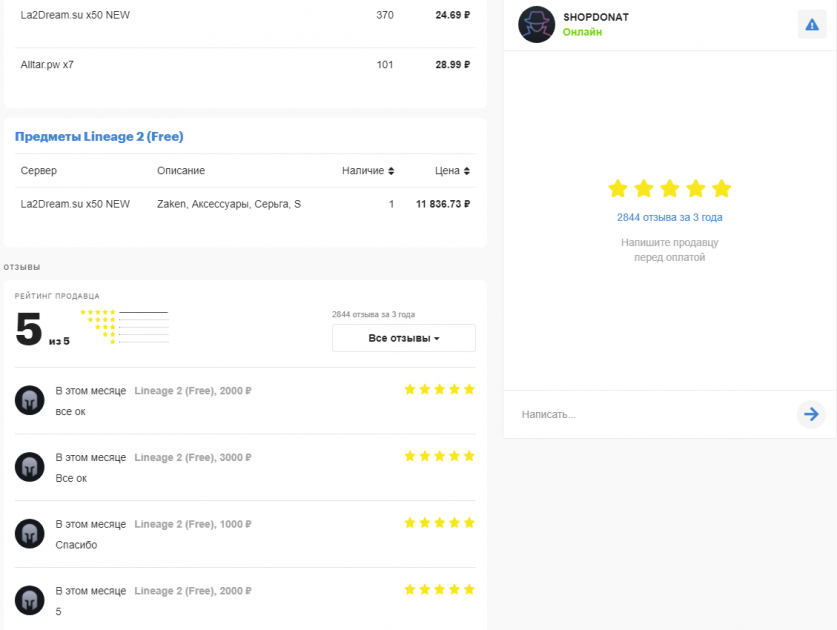This screenshot has height=630, width=837.
Task: Click "Lineage 2 (Free), 1000 ₽" review label
Action: pyautogui.click(x=193, y=524)
